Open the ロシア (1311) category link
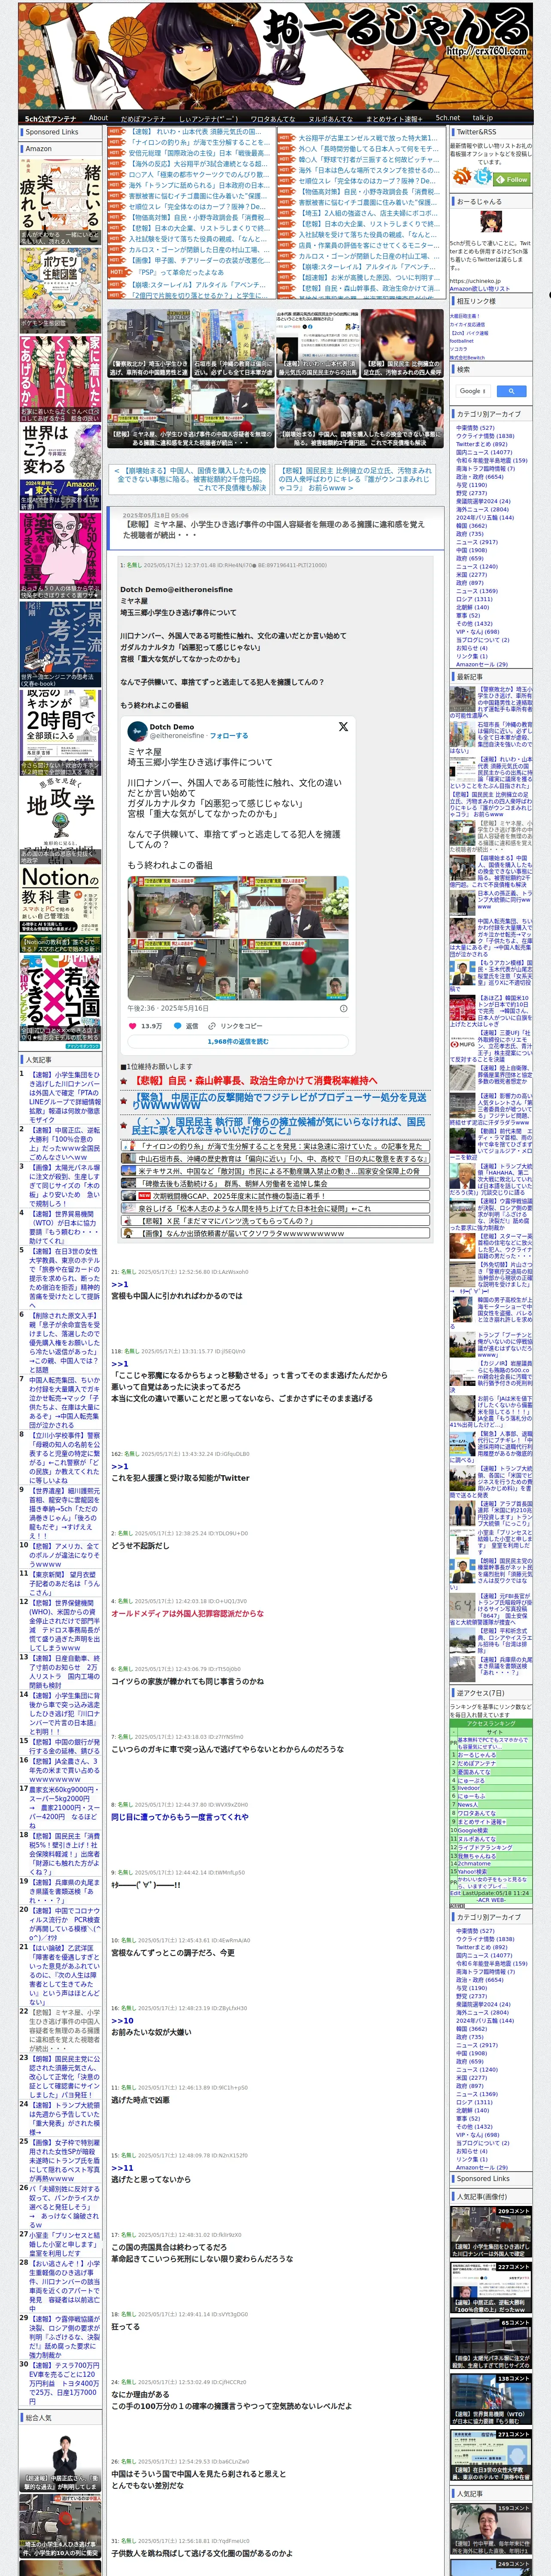 [x=474, y=599]
